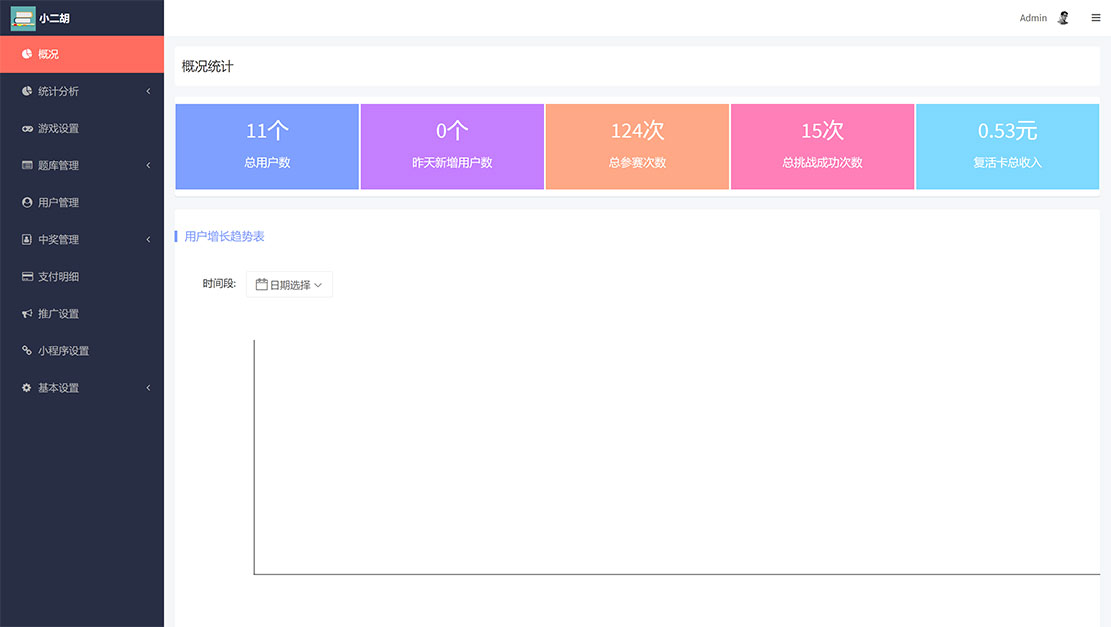Click the 复活卡总收入 card
The height and width of the screenshot is (627, 1111).
click(1007, 146)
